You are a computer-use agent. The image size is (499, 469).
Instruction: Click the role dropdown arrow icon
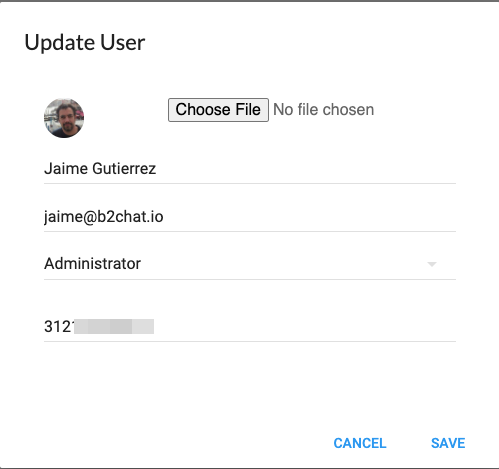tap(432, 264)
